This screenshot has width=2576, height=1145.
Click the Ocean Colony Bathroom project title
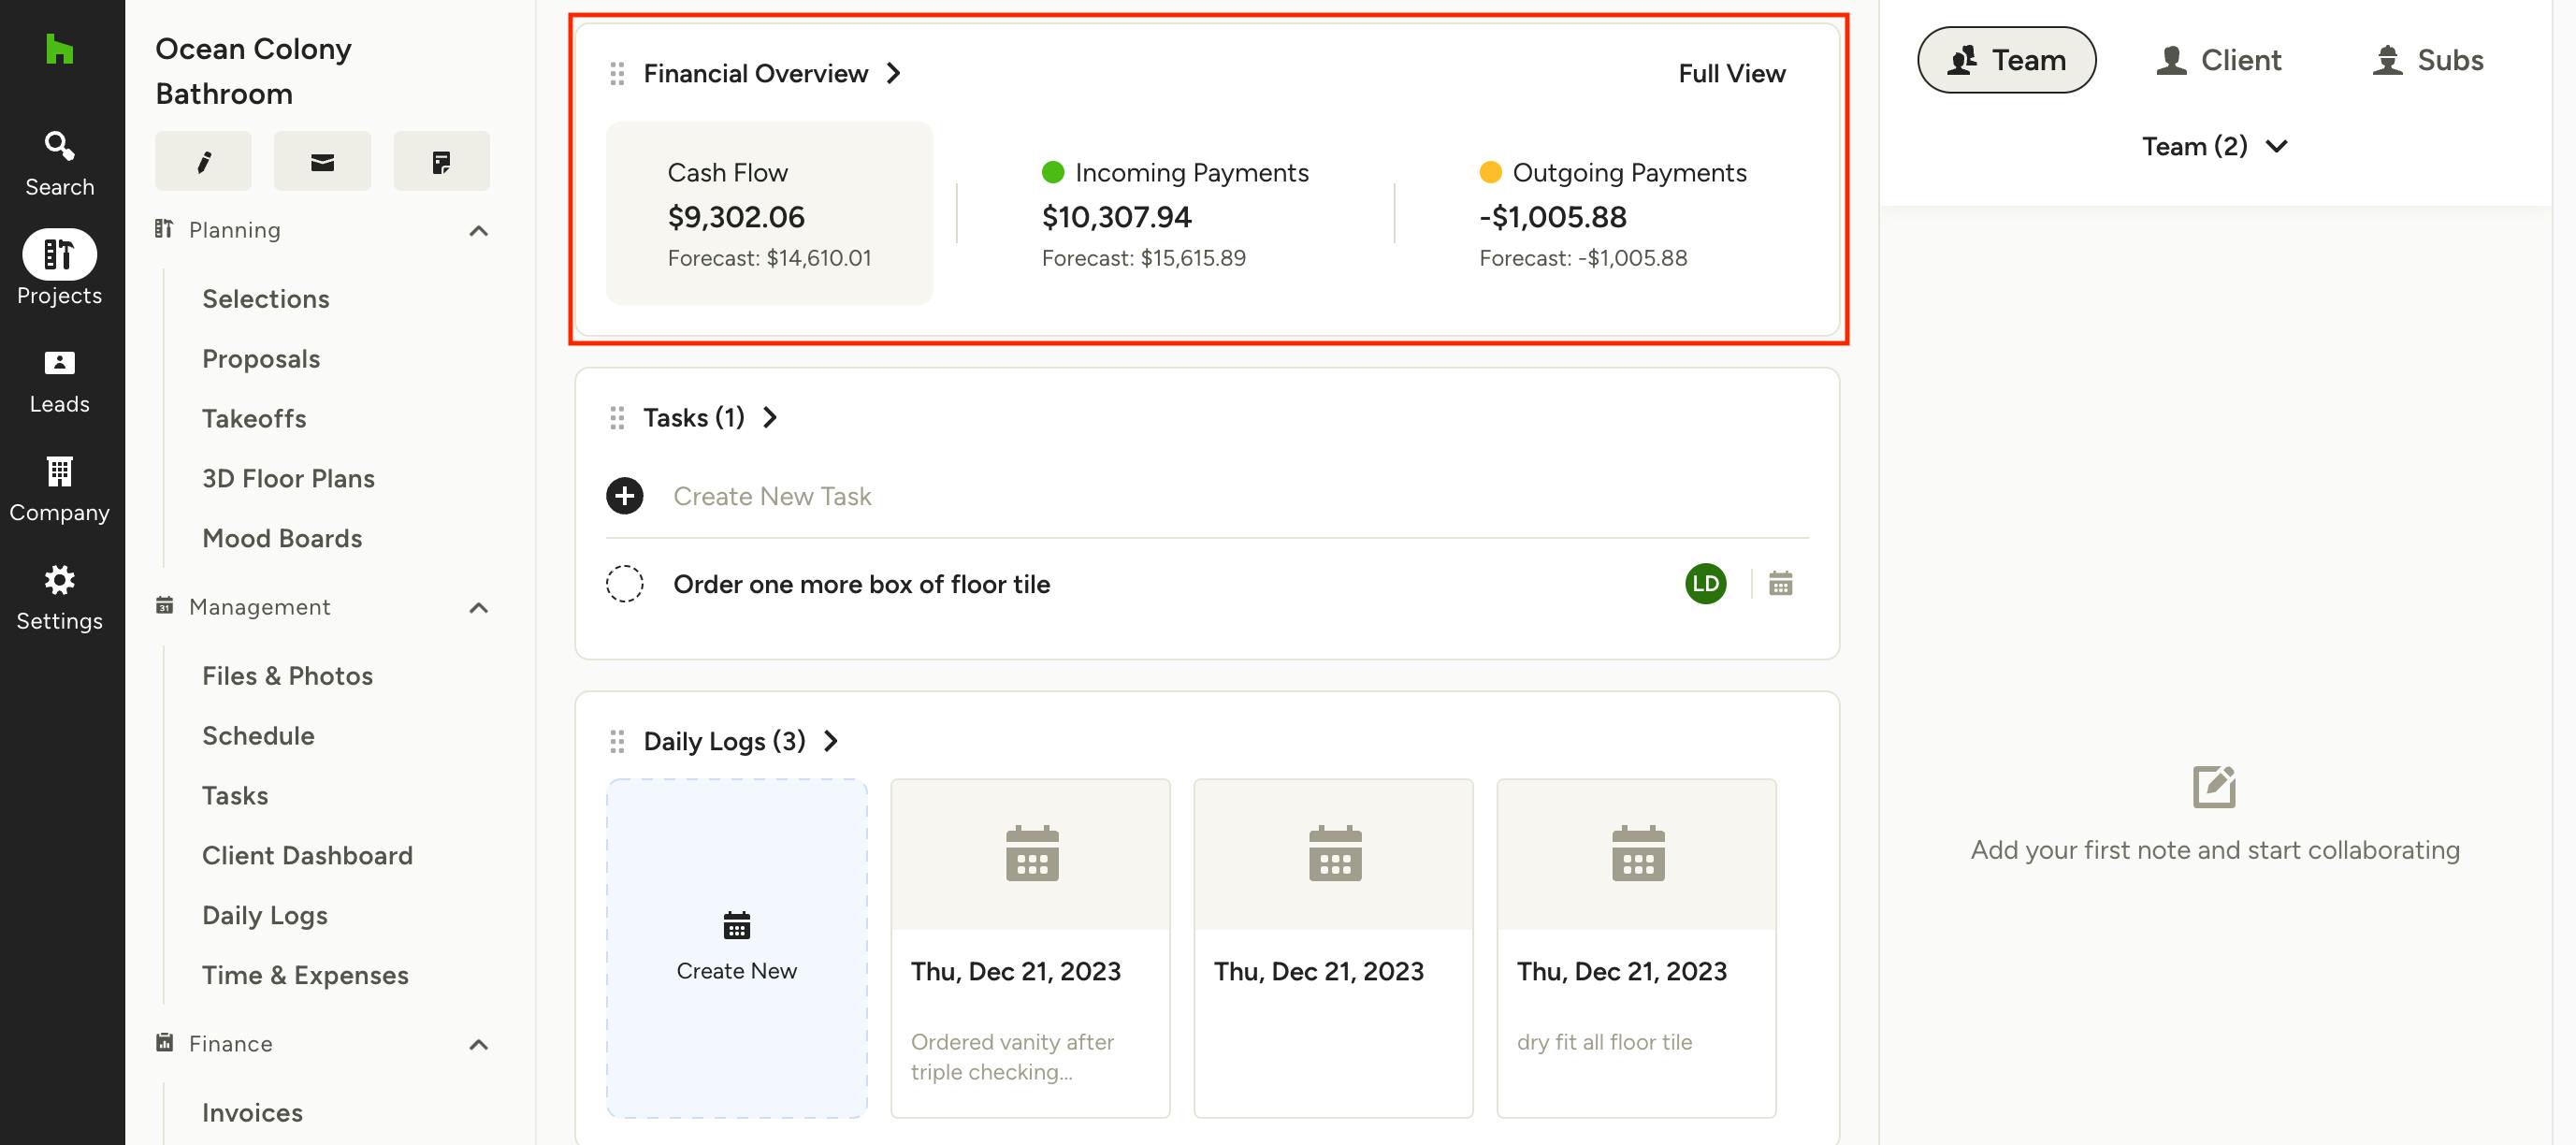click(x=253, y=71)
